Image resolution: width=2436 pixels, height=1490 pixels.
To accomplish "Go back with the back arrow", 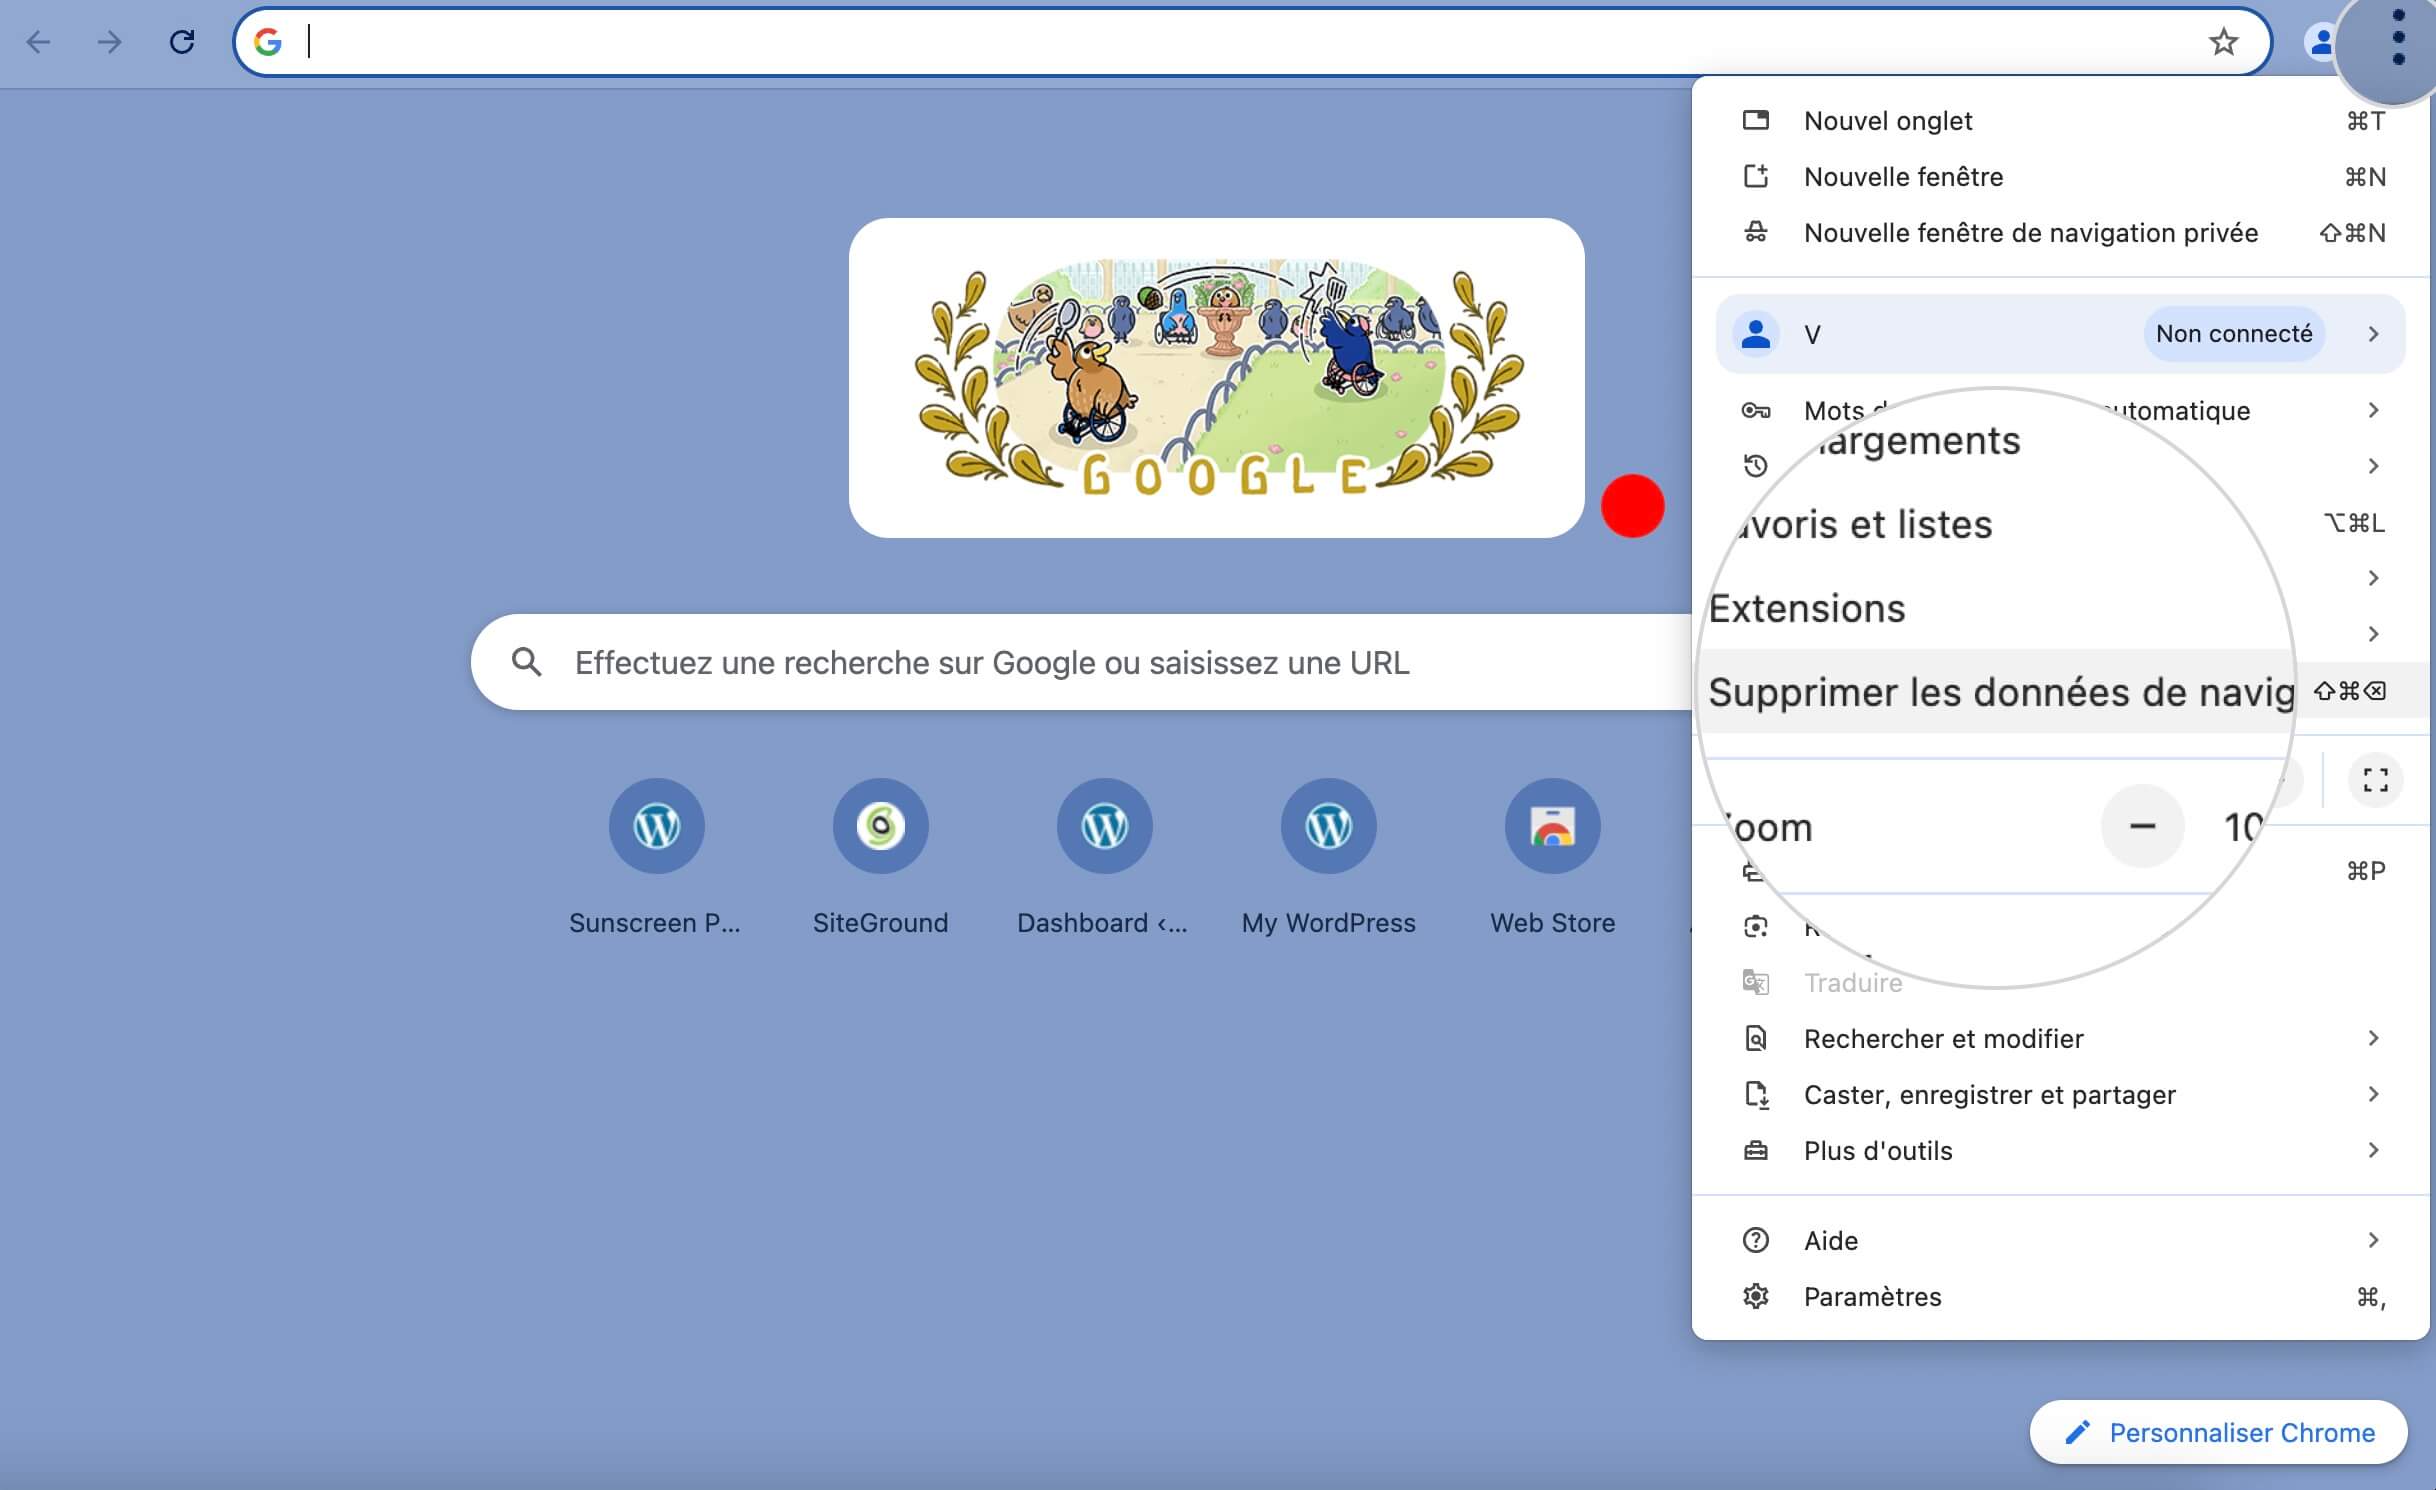I will tap(38, 42).
